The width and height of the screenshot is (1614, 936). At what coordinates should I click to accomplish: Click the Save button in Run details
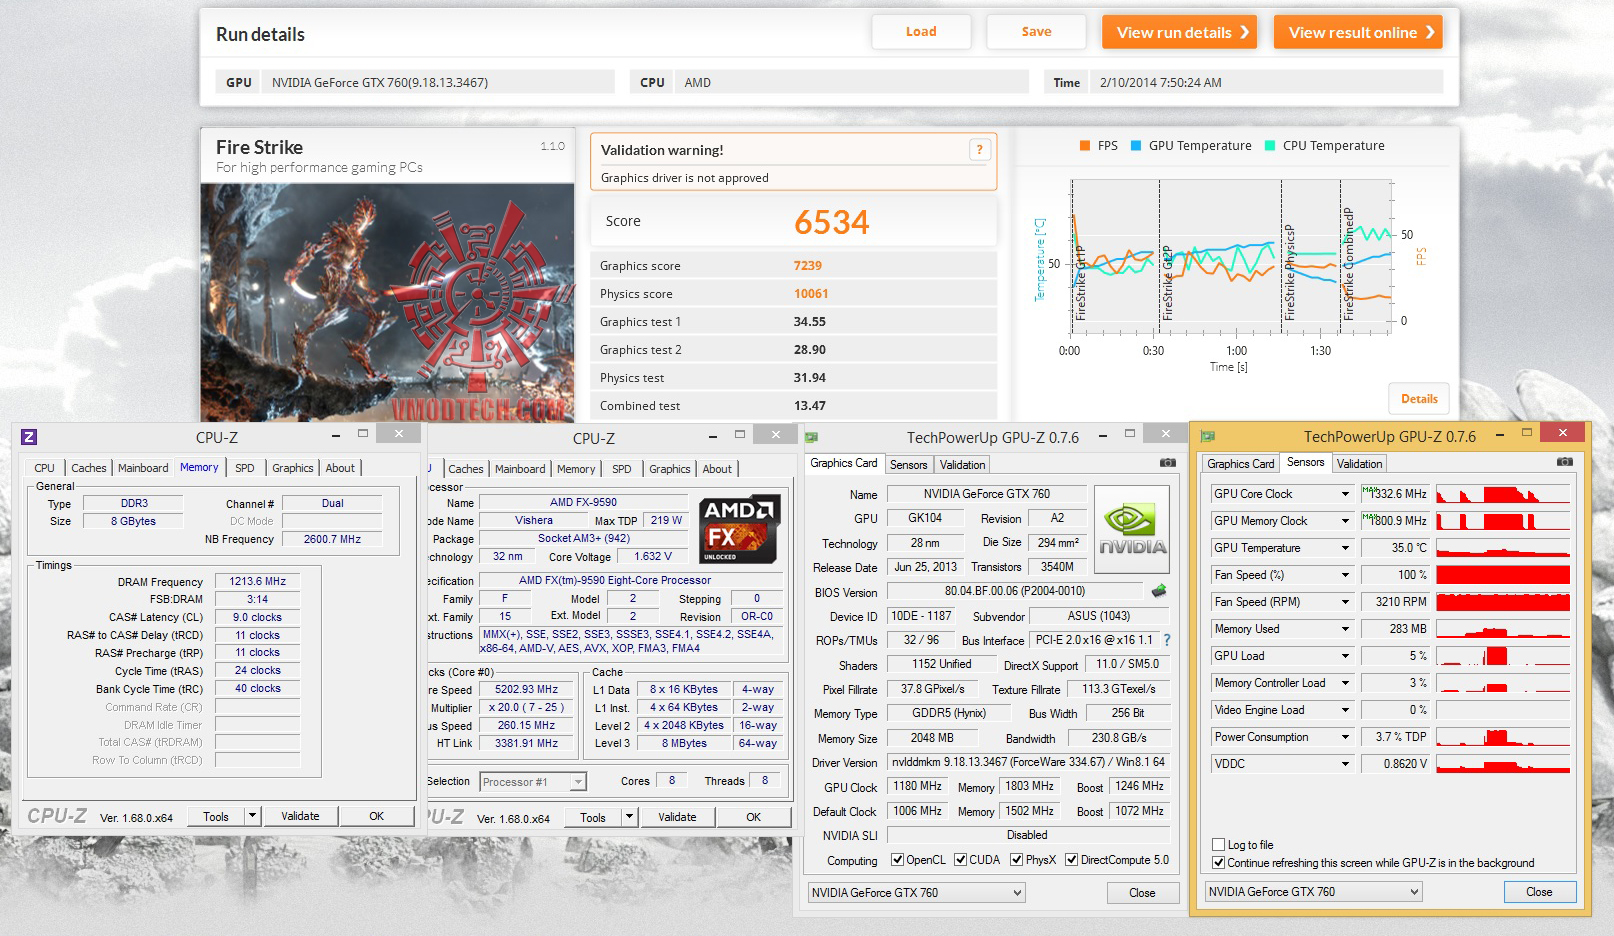[1036, 32]
